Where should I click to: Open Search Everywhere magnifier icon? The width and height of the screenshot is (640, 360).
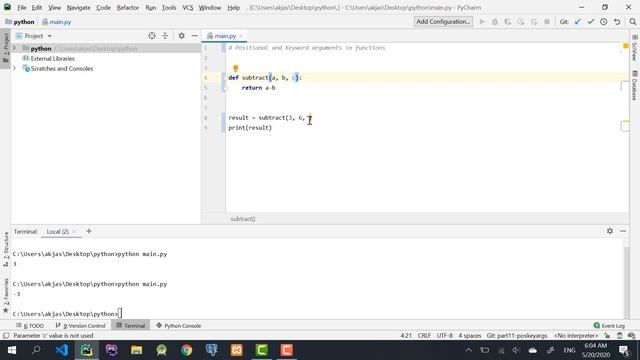coord(633,22)
